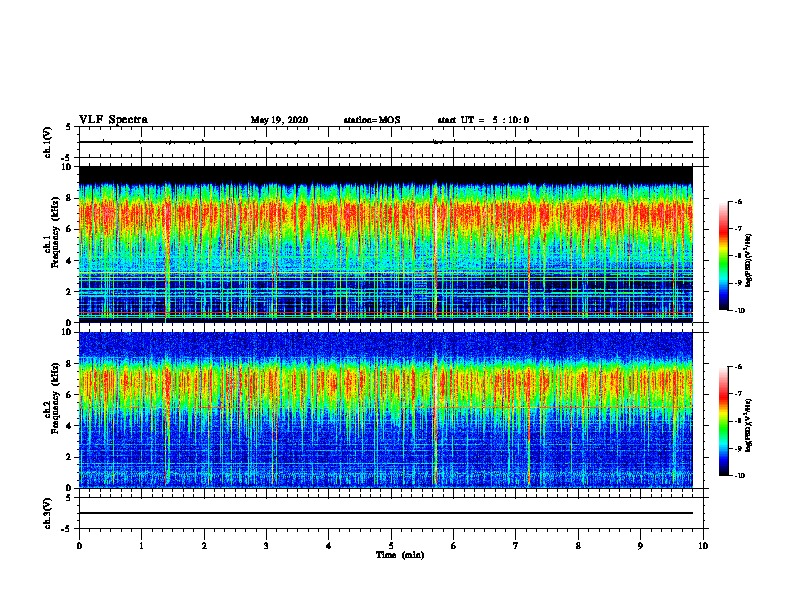The width and height of the screenshot is (792, 612).
Task: Click the 'ch.1(V)' axis label
Action: point(48,142)
